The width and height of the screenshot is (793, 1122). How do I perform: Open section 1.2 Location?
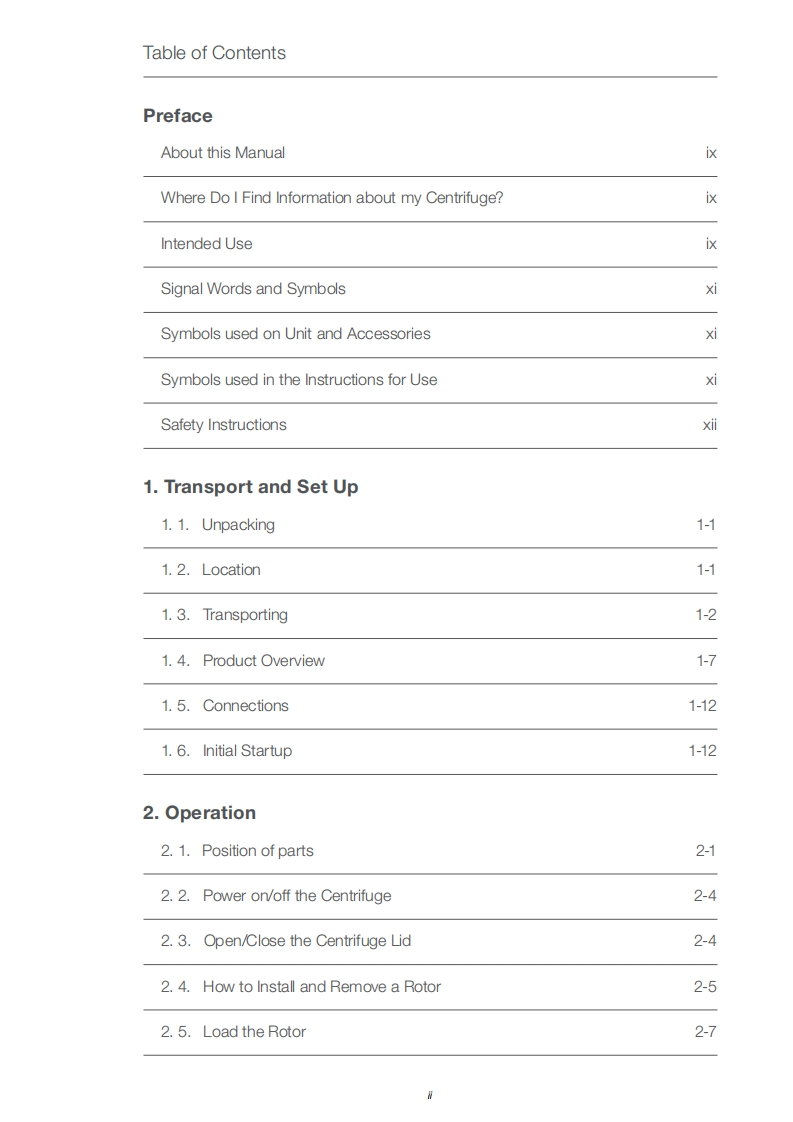231,570
